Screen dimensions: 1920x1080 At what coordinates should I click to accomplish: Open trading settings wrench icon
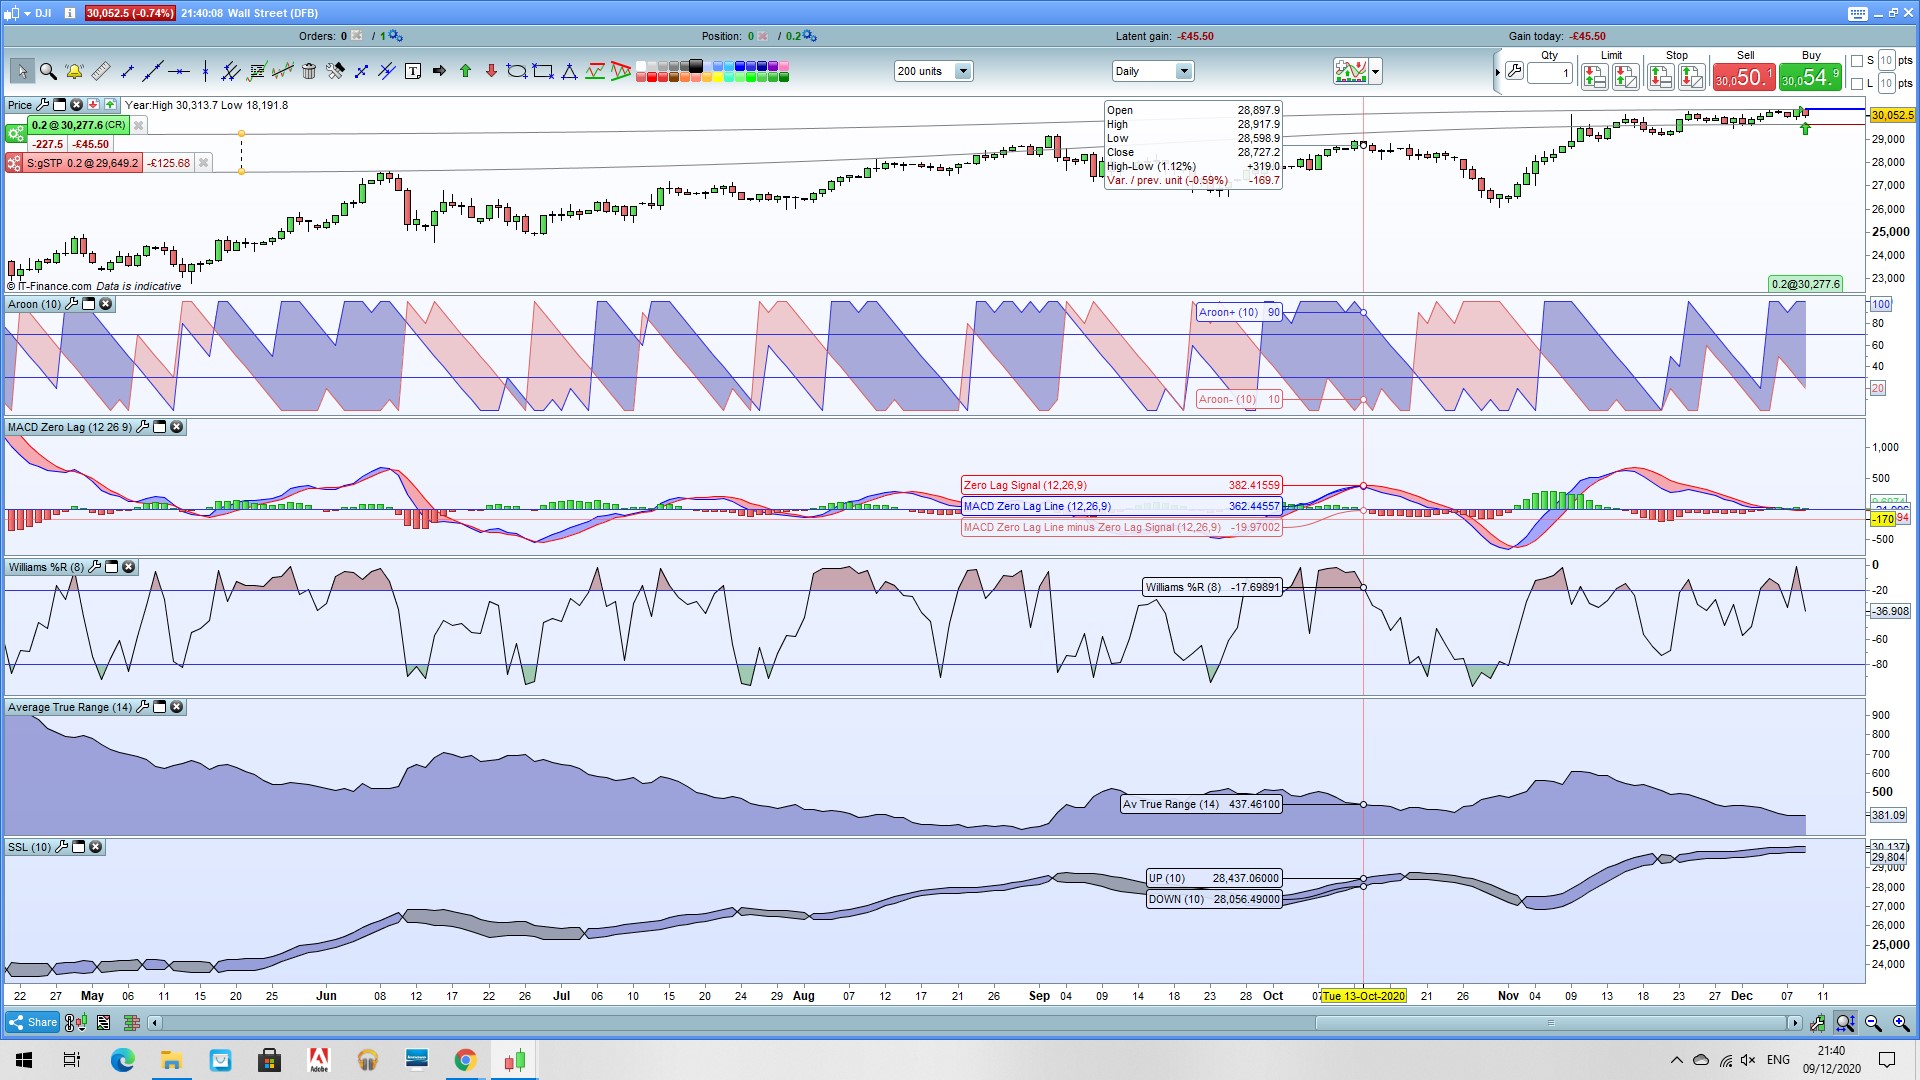pyautogui.click(x=1514, y=71)
